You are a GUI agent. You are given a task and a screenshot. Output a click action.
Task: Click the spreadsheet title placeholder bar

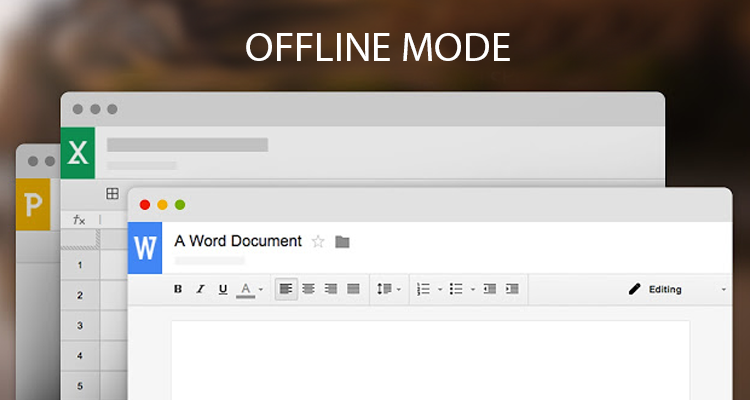coord(188,144)
